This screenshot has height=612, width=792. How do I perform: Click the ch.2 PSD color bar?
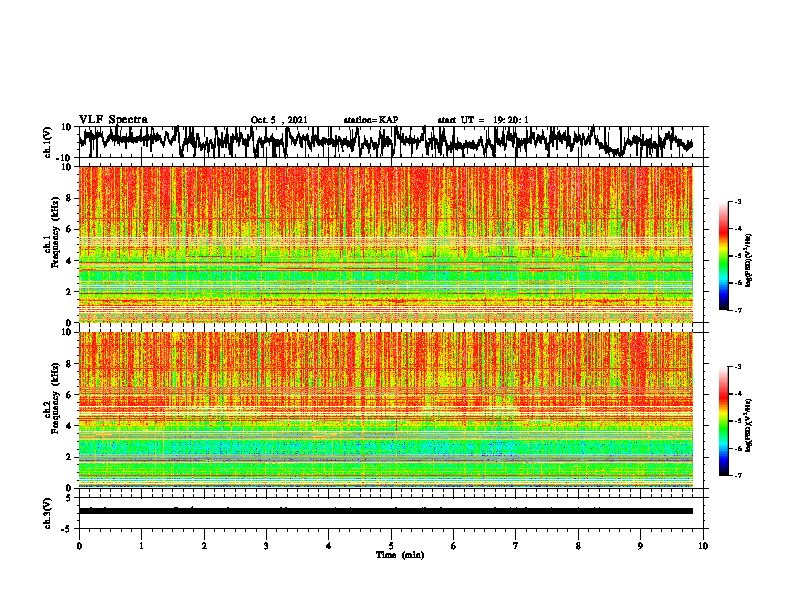click(x=723, y=421)
